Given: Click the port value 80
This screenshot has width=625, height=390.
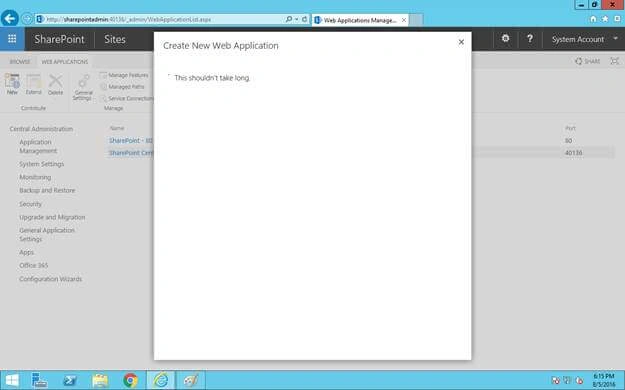Looking at the screenshot, I should tap(568, 140).
